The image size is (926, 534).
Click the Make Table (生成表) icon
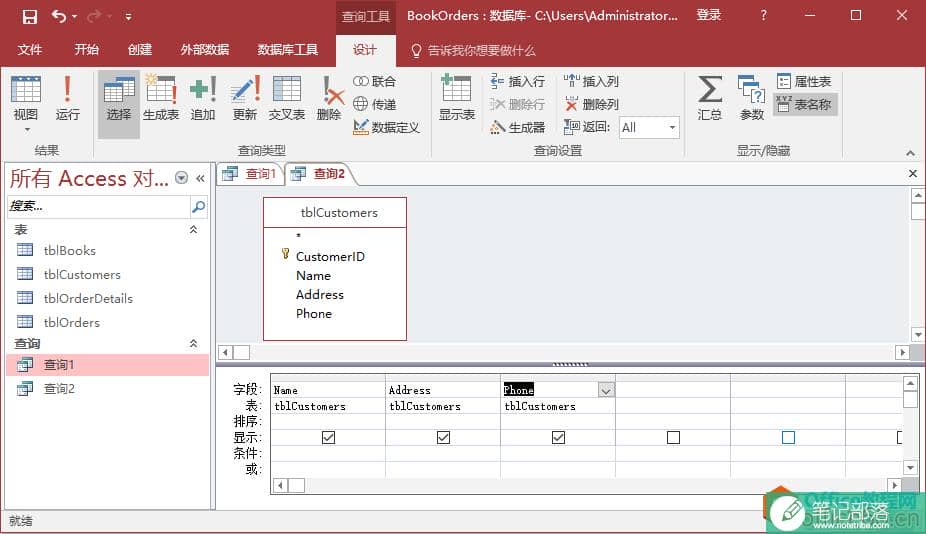[161, 97]
